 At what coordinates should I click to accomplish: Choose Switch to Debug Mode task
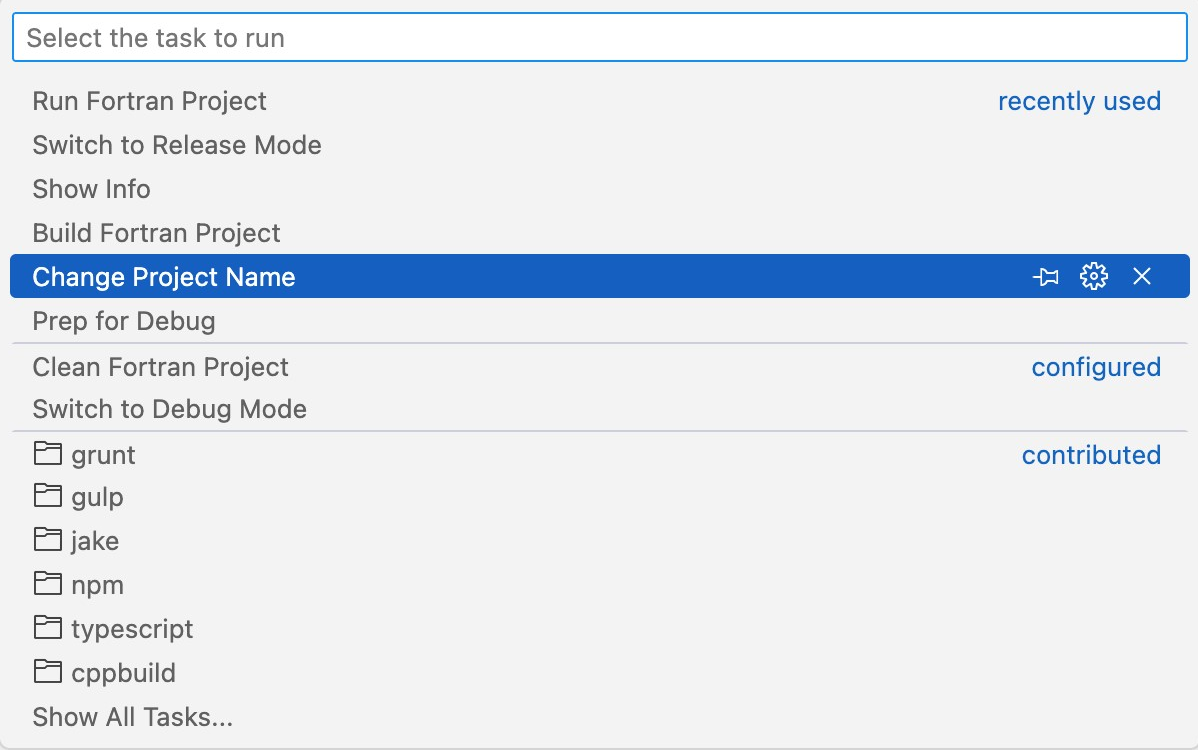[169, 409]
